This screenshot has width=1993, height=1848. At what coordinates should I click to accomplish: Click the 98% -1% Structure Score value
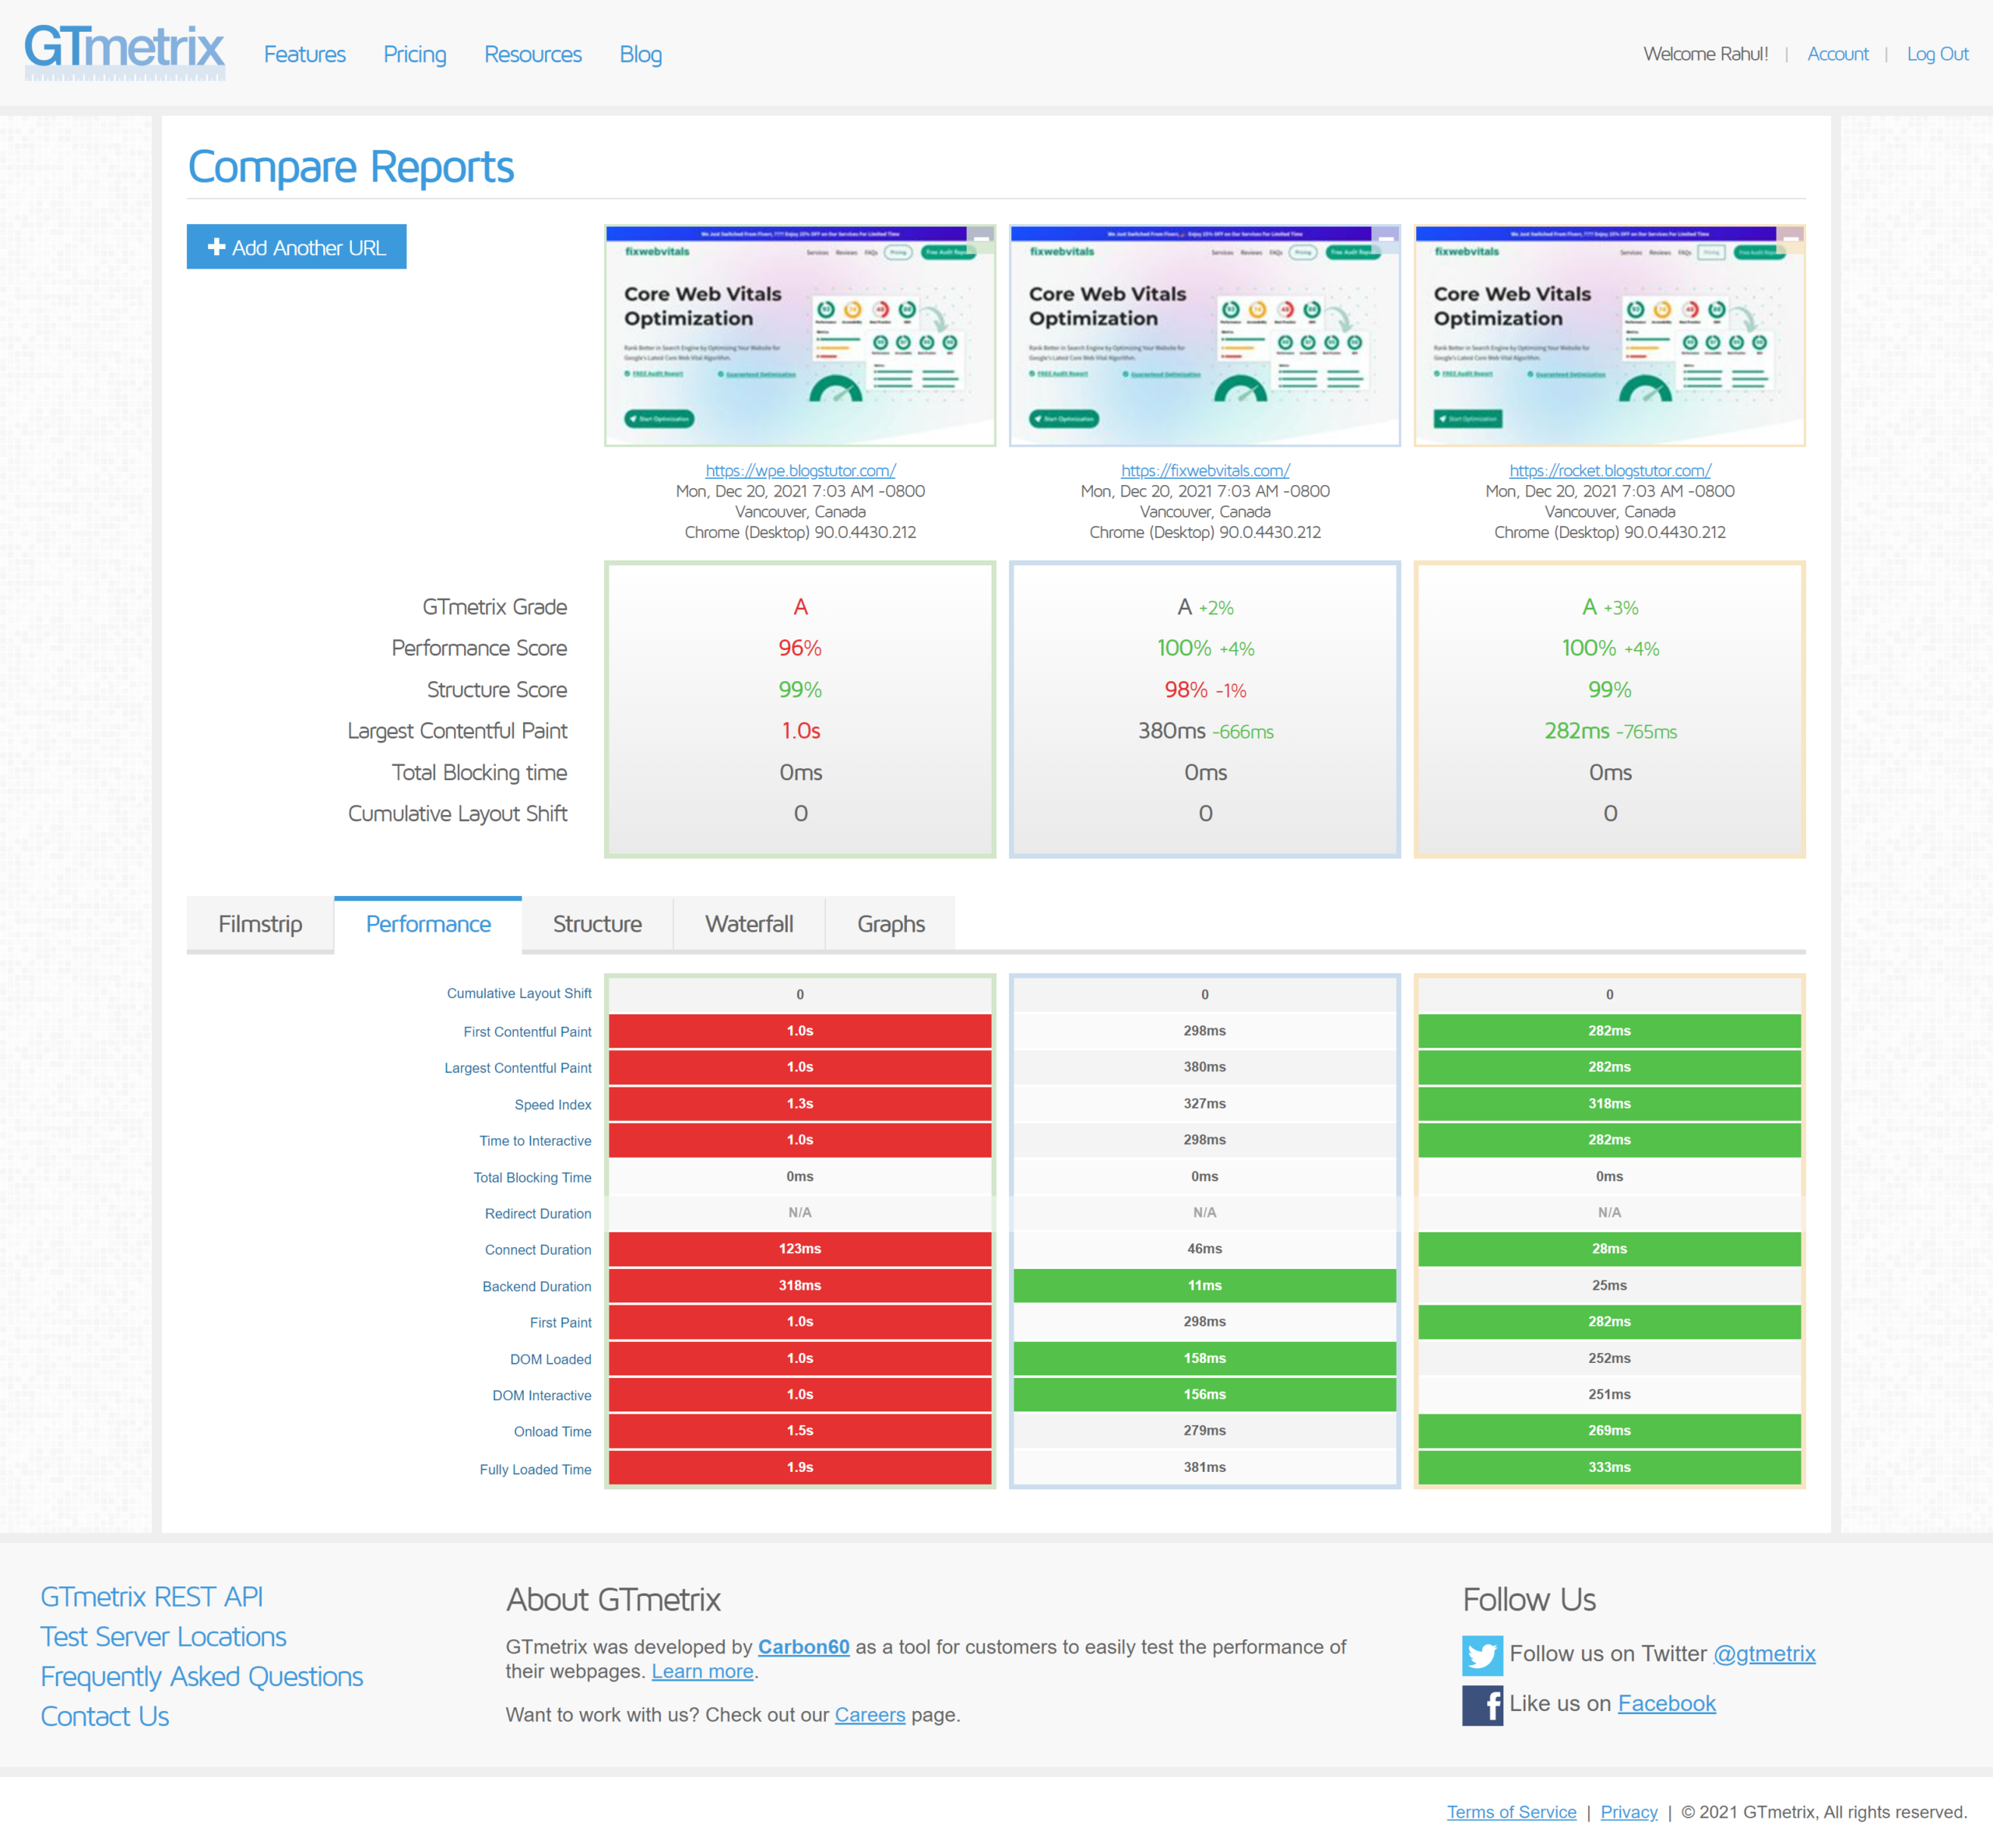pos(1205,690)
